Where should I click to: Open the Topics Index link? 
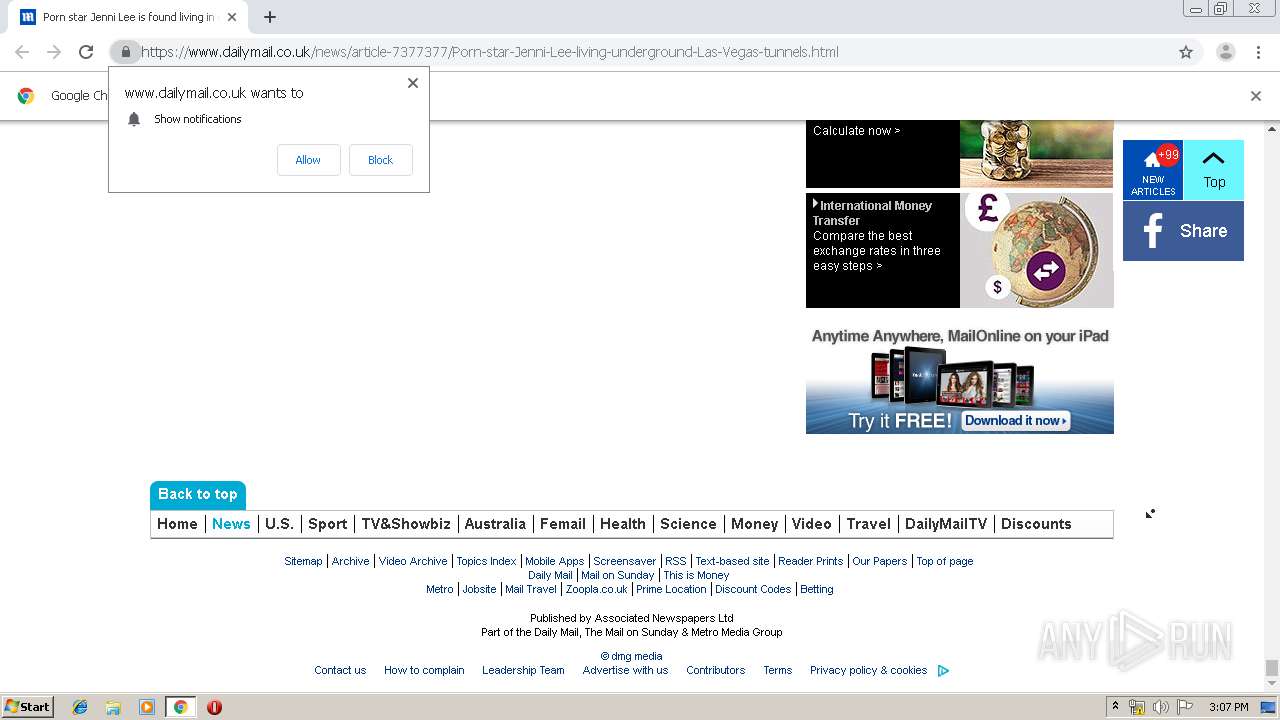click(486, 561)
